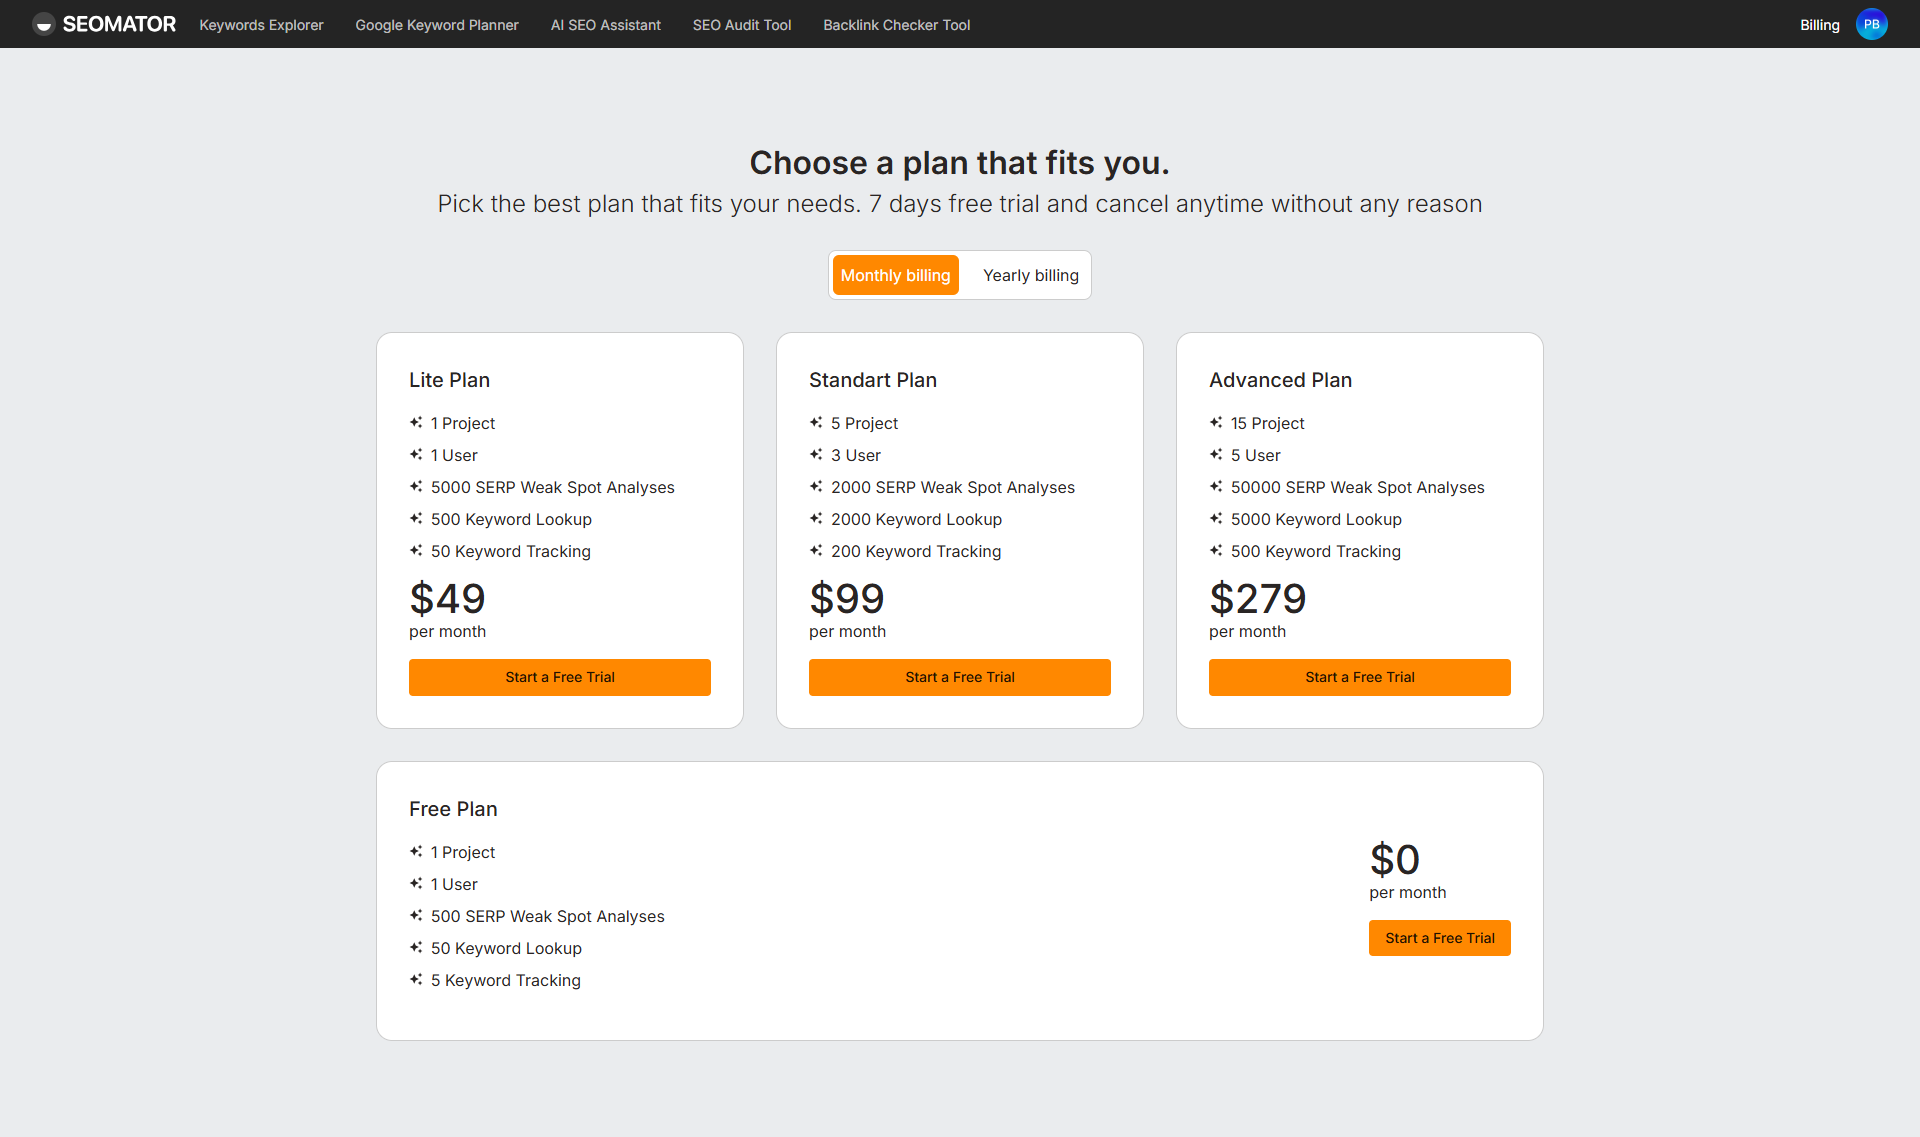
Task: Click sparkle icon beside 200 Keyword Tracking
Action: point(816,551)
